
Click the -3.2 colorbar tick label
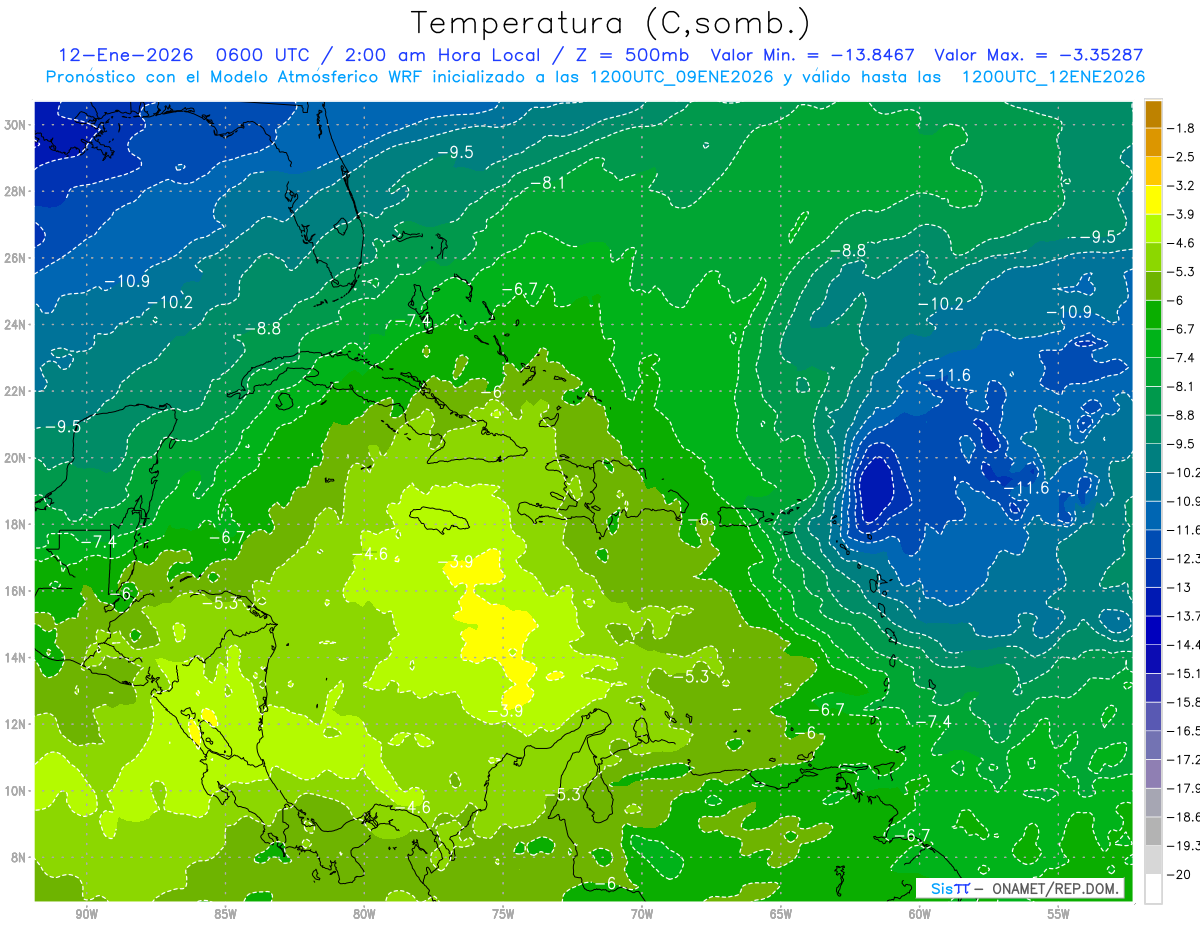[1182, 186]
